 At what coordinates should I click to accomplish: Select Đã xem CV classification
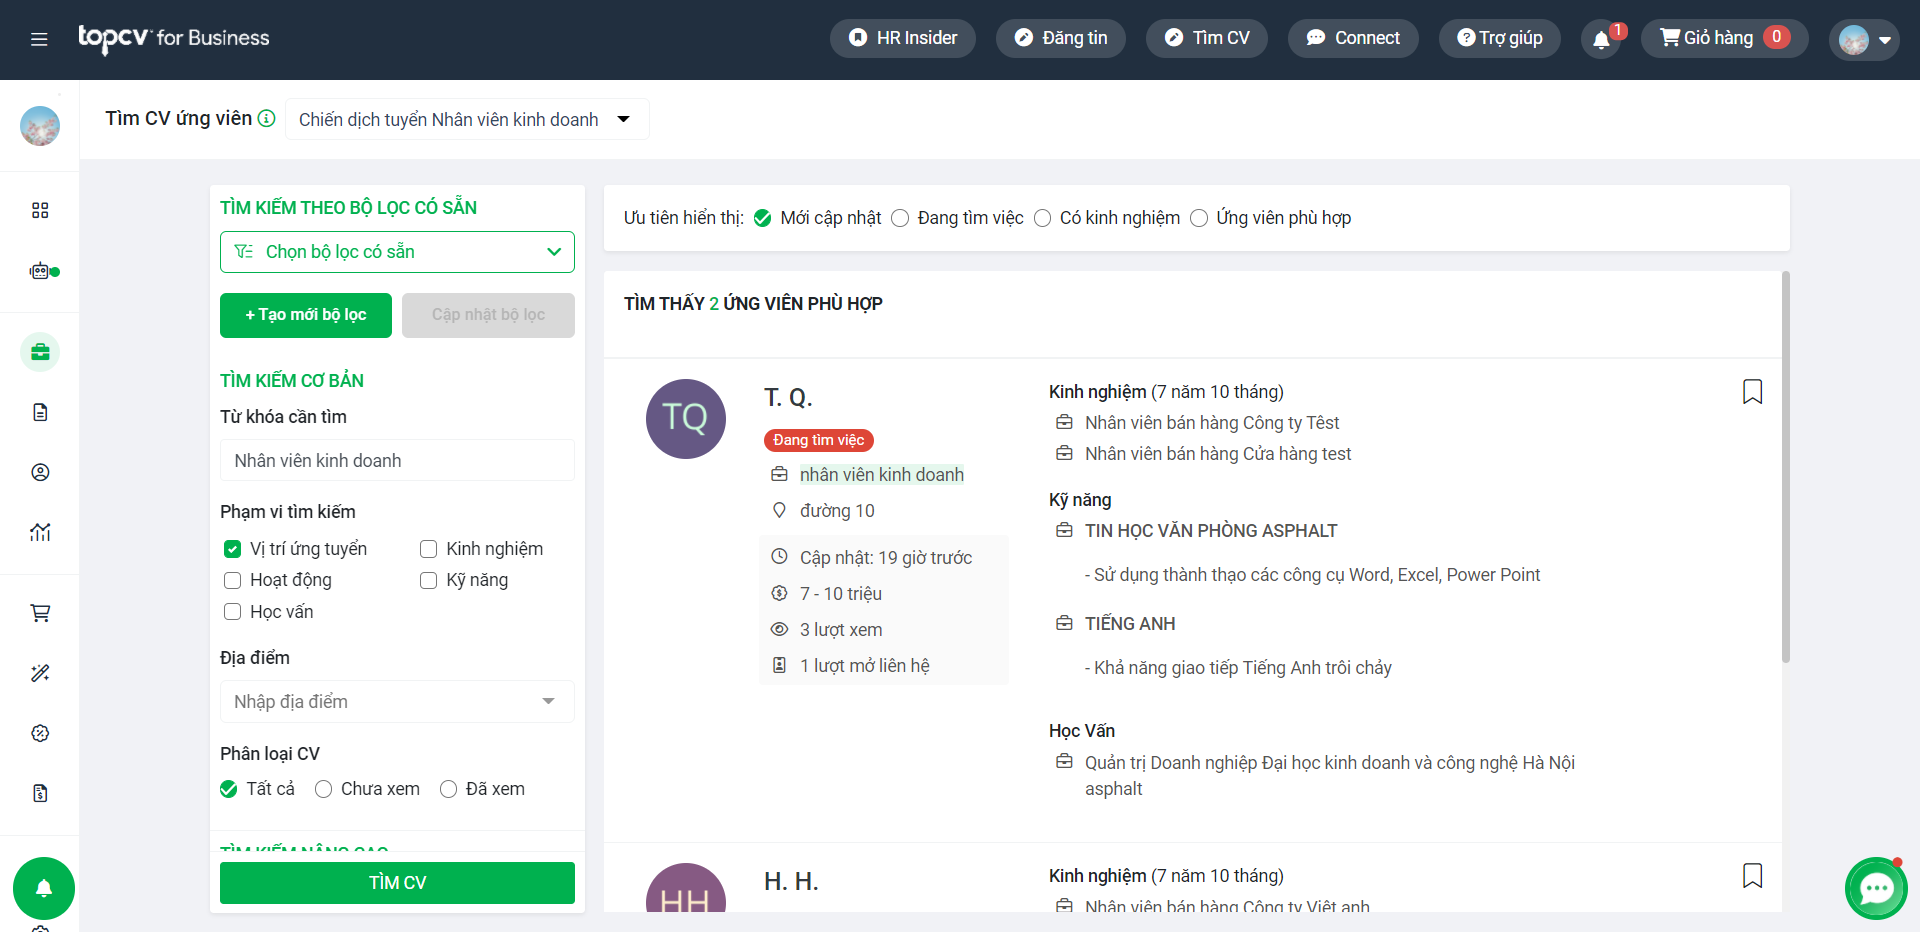point(448,789)
